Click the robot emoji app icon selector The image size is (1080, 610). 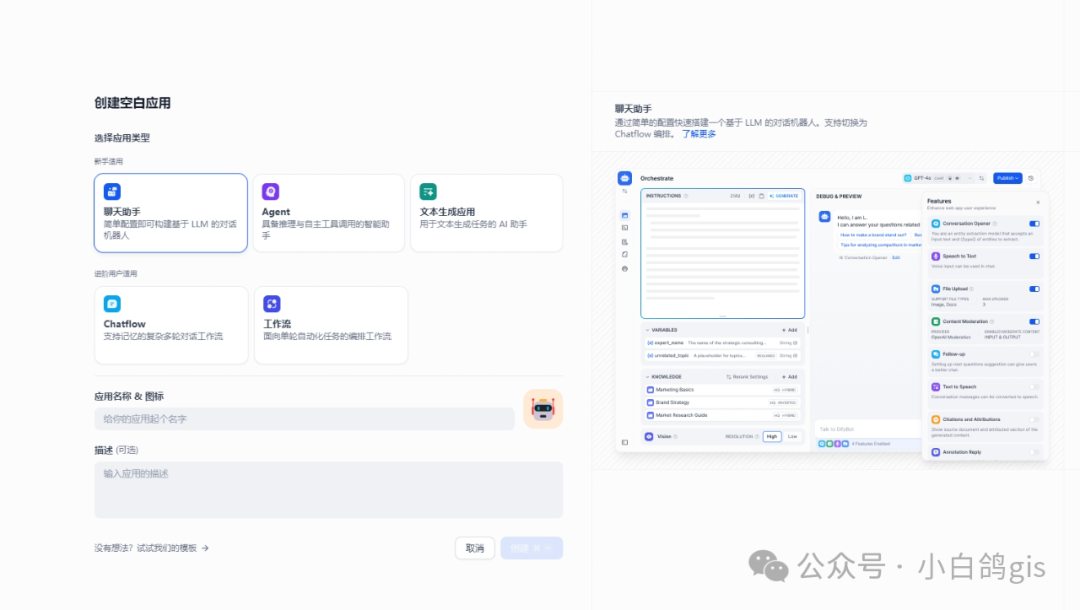(542, 409)
